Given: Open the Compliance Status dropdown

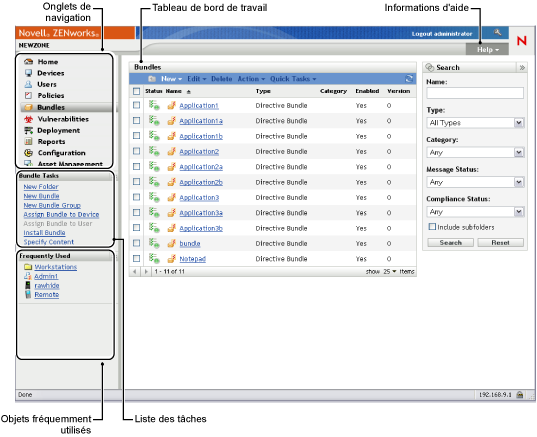Looking at the screenshot, I should 475,212.
